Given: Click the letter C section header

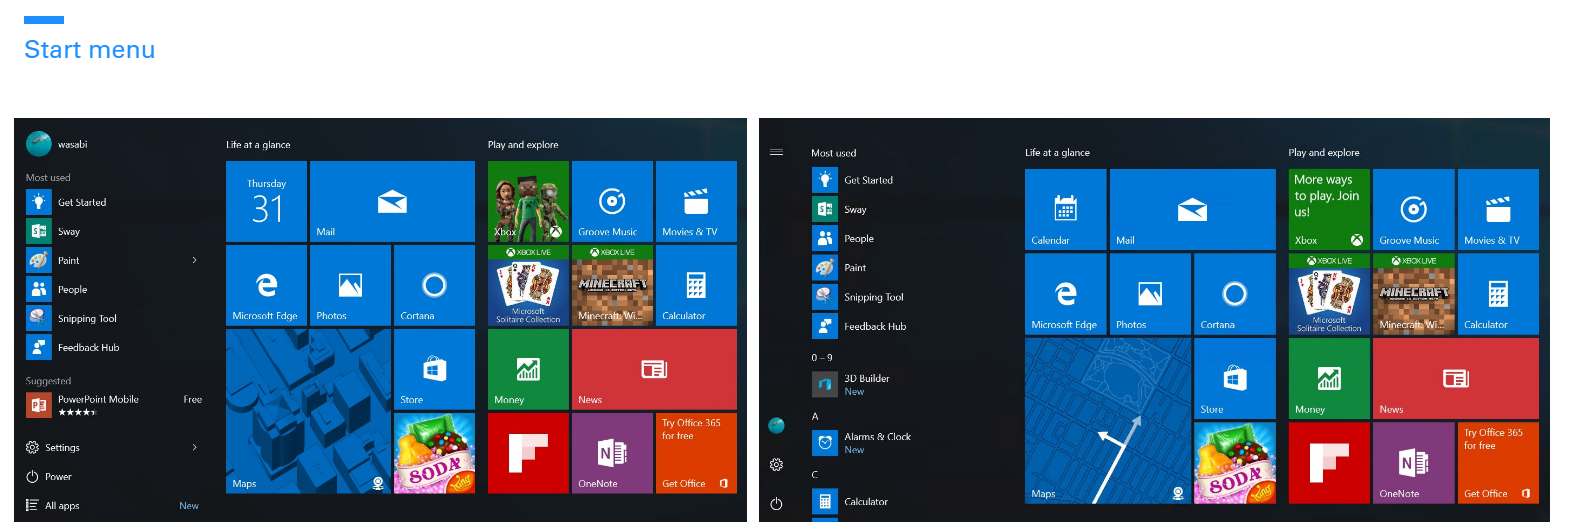Looking at the screenshot, I should (x=815, y=474).
